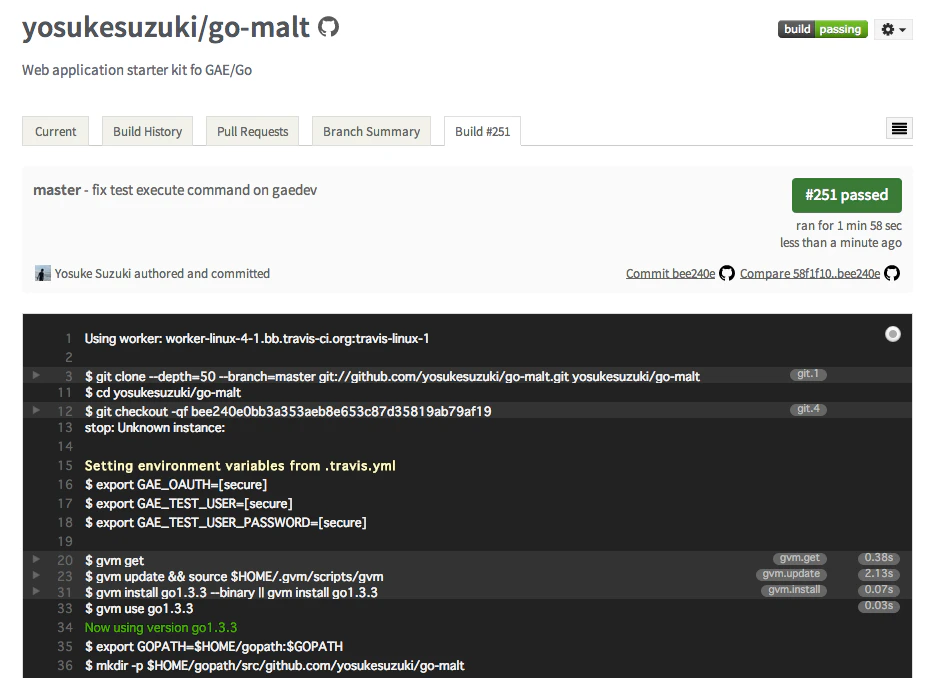Click the hamburger list icon beside tabs
This screenshot has height=678, width=926.
tap(899, 128)
